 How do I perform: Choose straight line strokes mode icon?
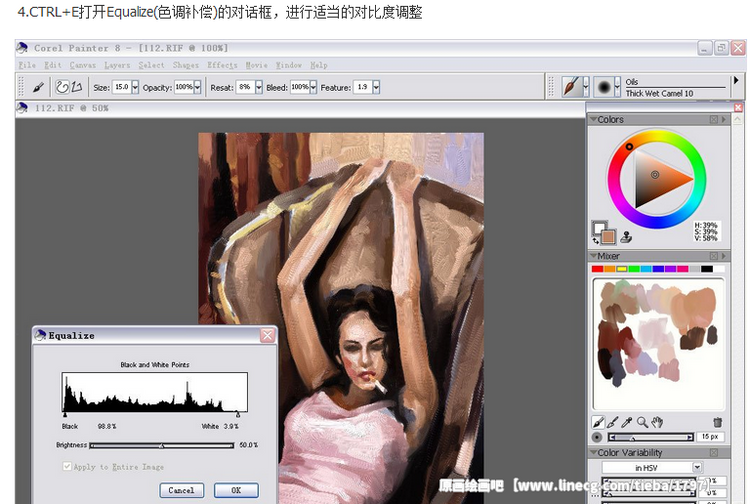point(77,87)
